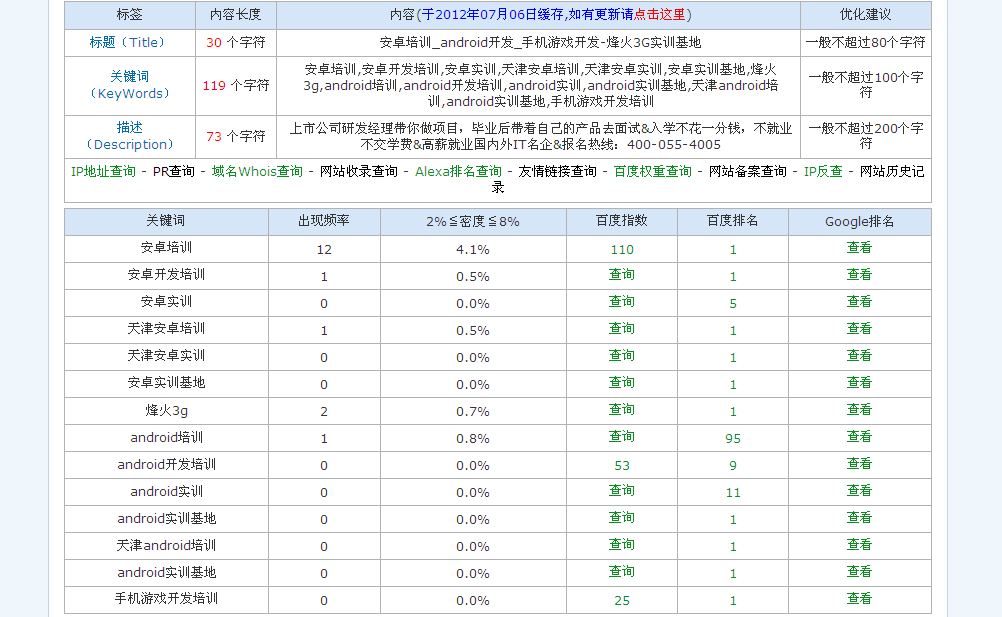Open the IP地址查询 link

pos(104,171)
